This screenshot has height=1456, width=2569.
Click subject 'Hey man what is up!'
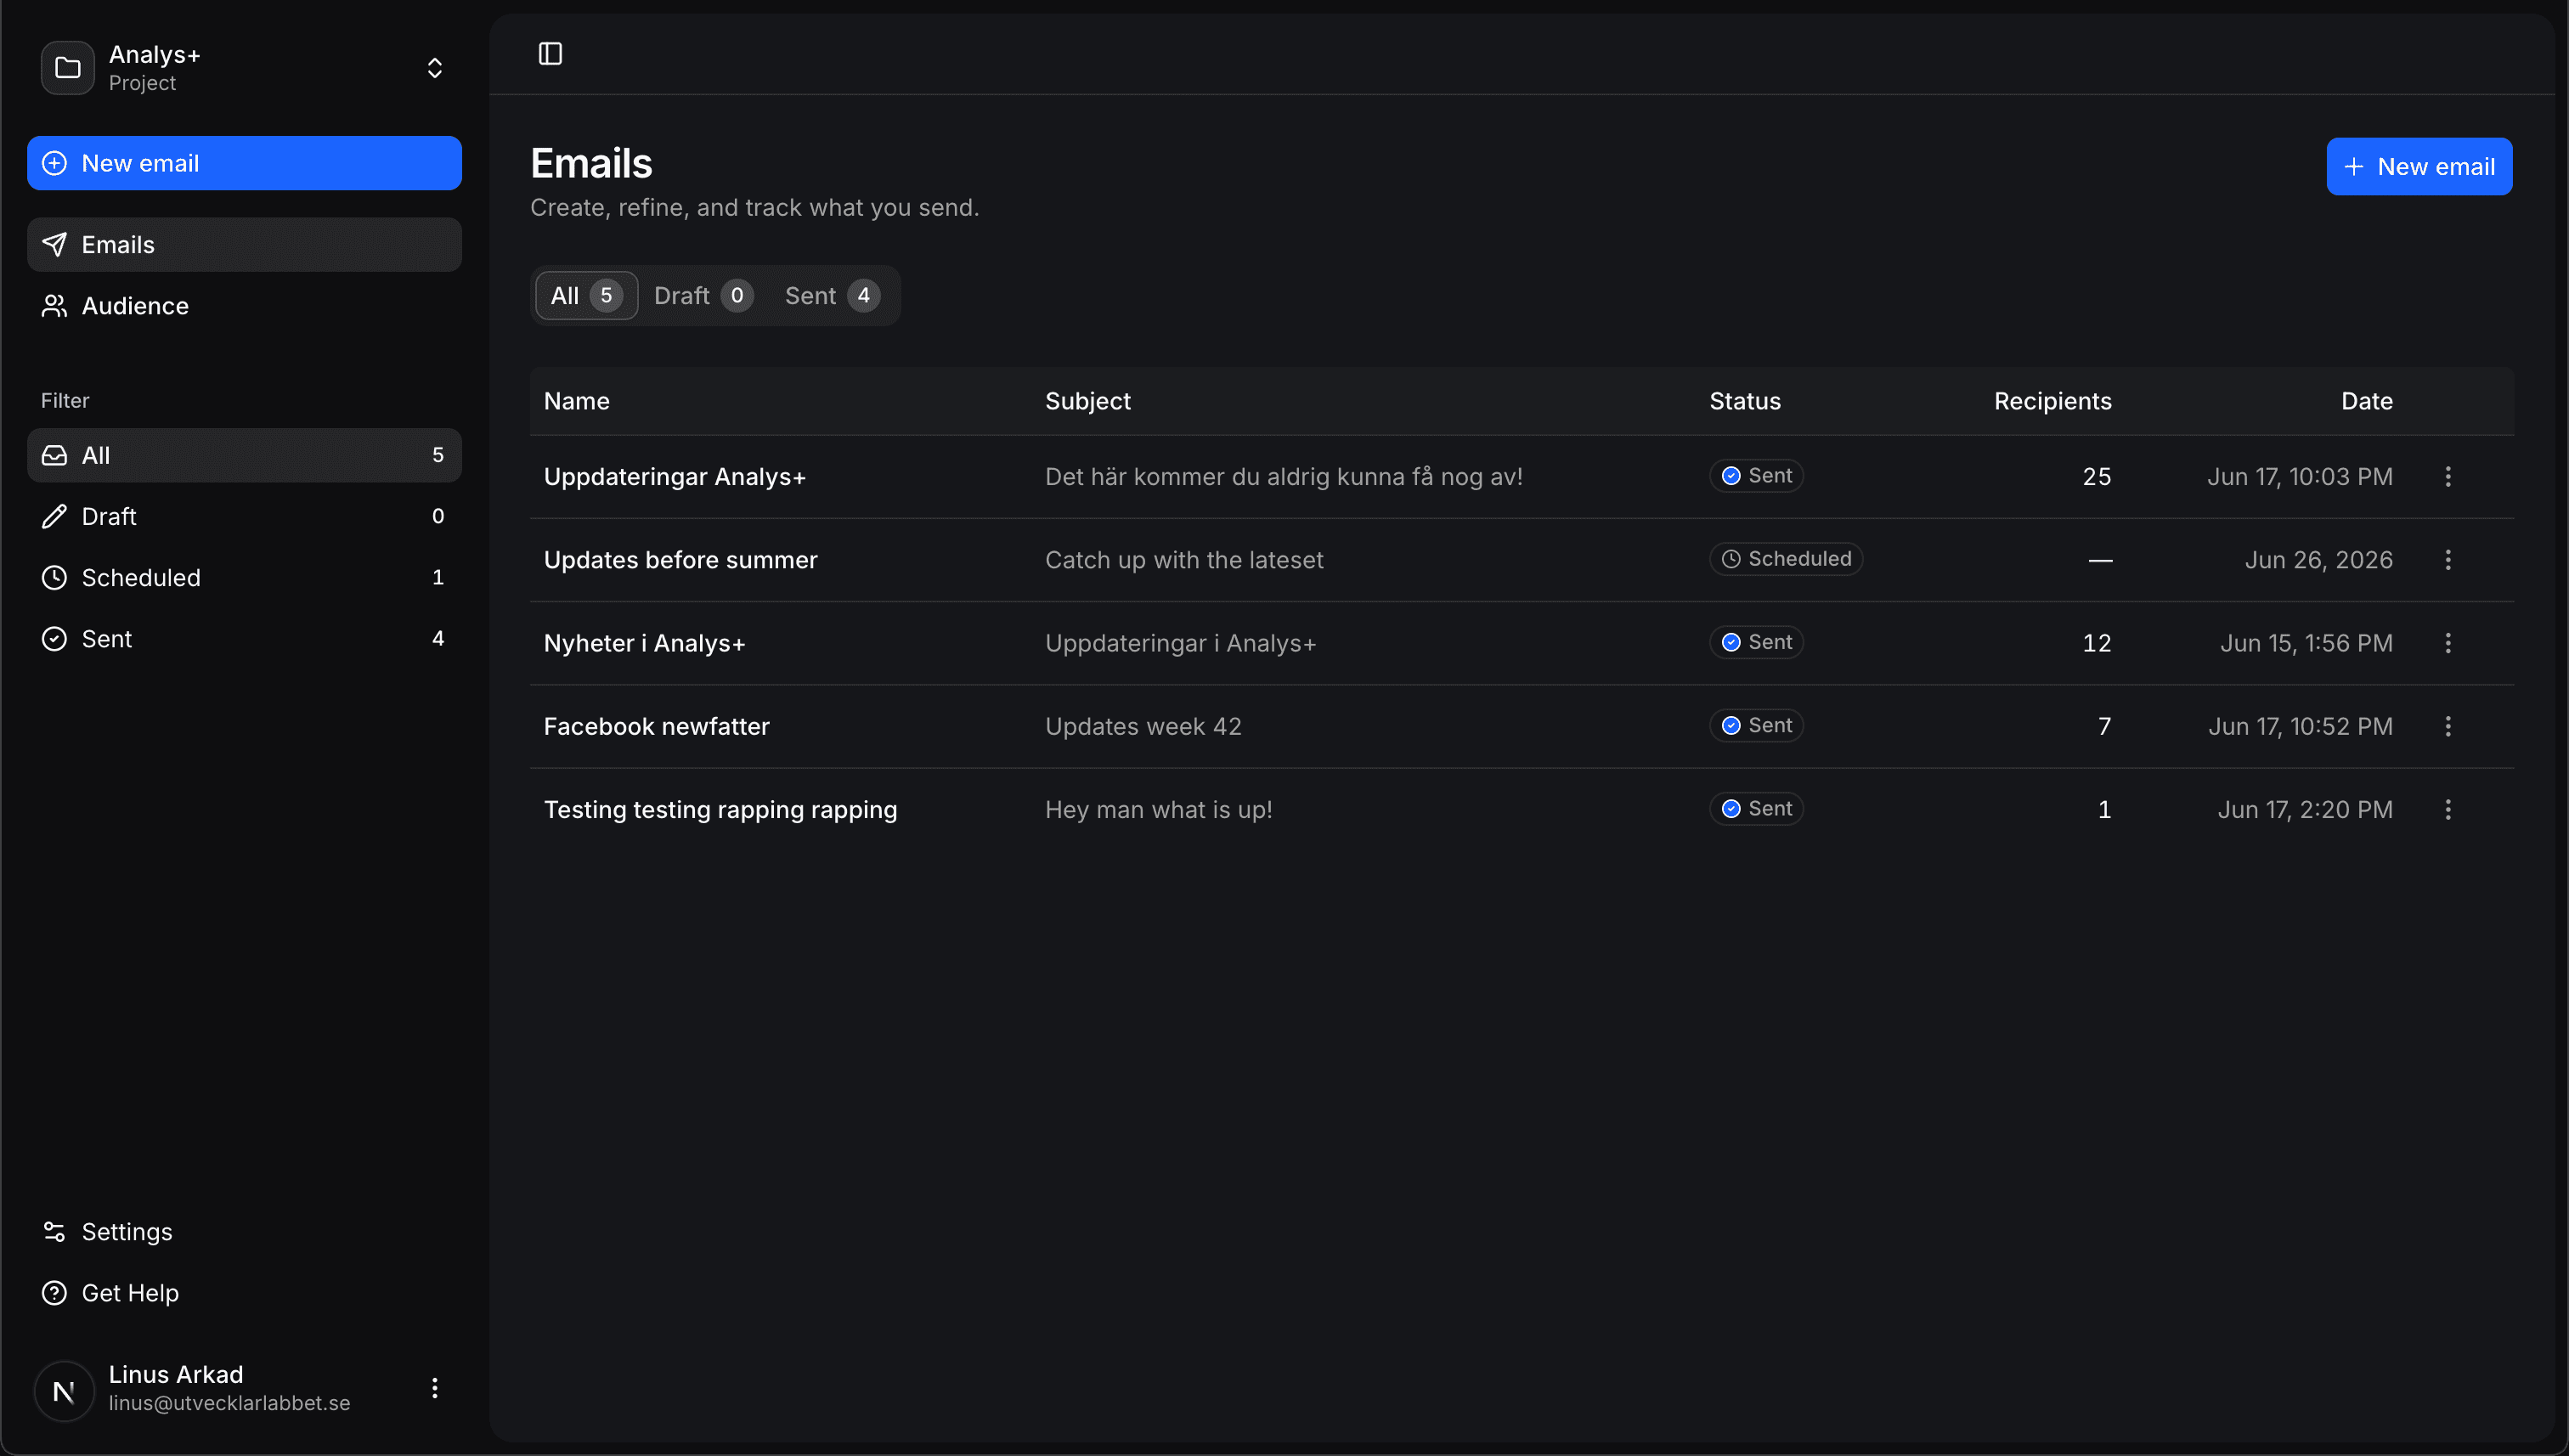point(1158,809)
